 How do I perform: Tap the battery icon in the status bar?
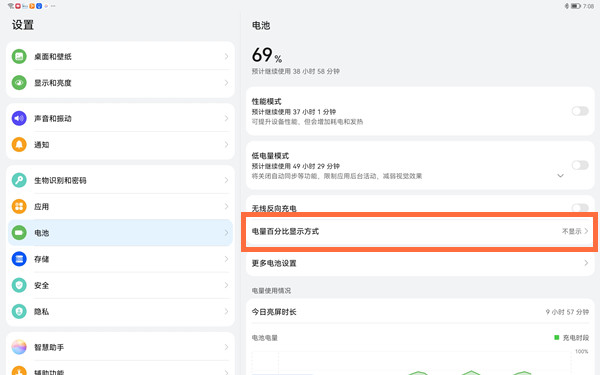tap(576, 6)
